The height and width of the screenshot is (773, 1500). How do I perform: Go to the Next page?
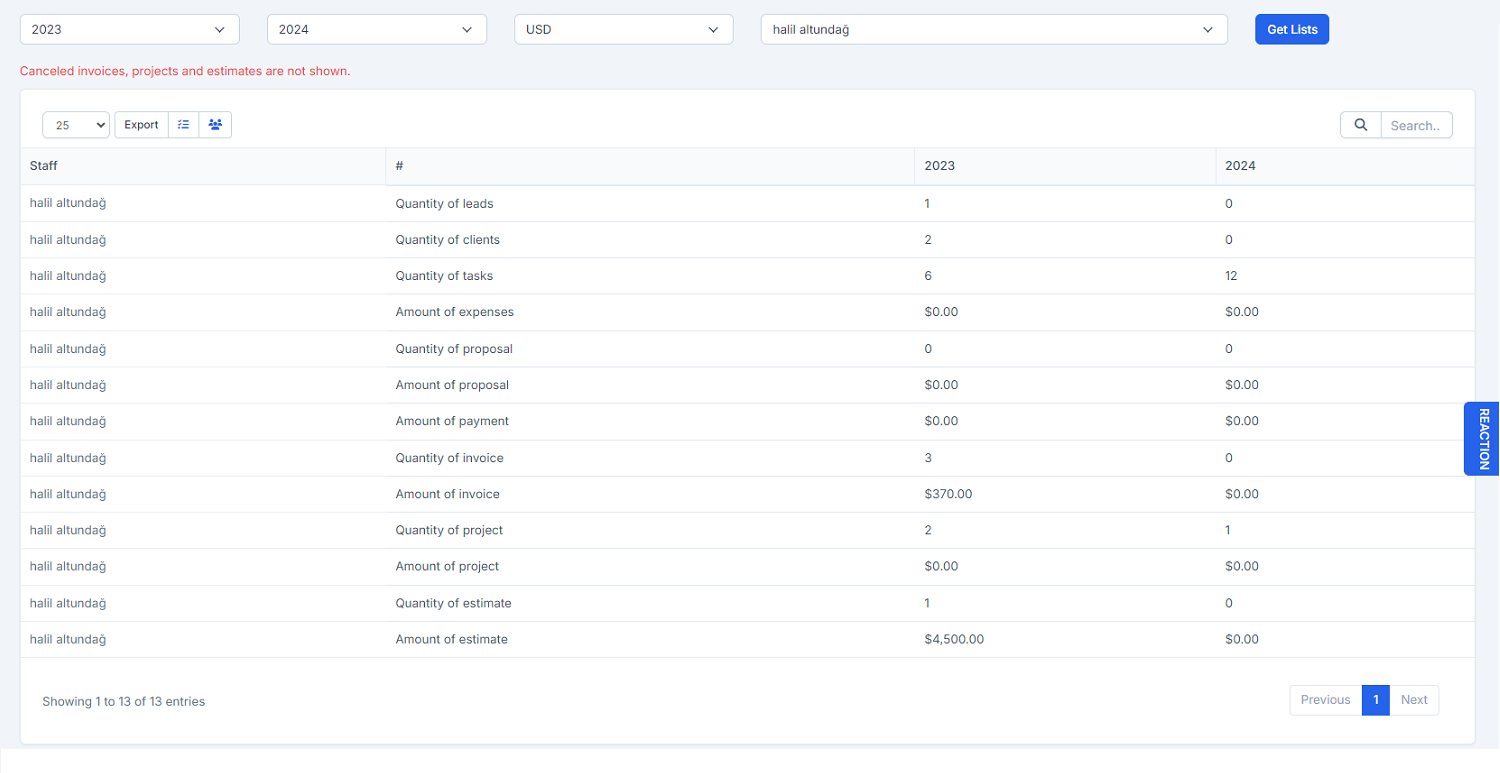click(1414, 700)
